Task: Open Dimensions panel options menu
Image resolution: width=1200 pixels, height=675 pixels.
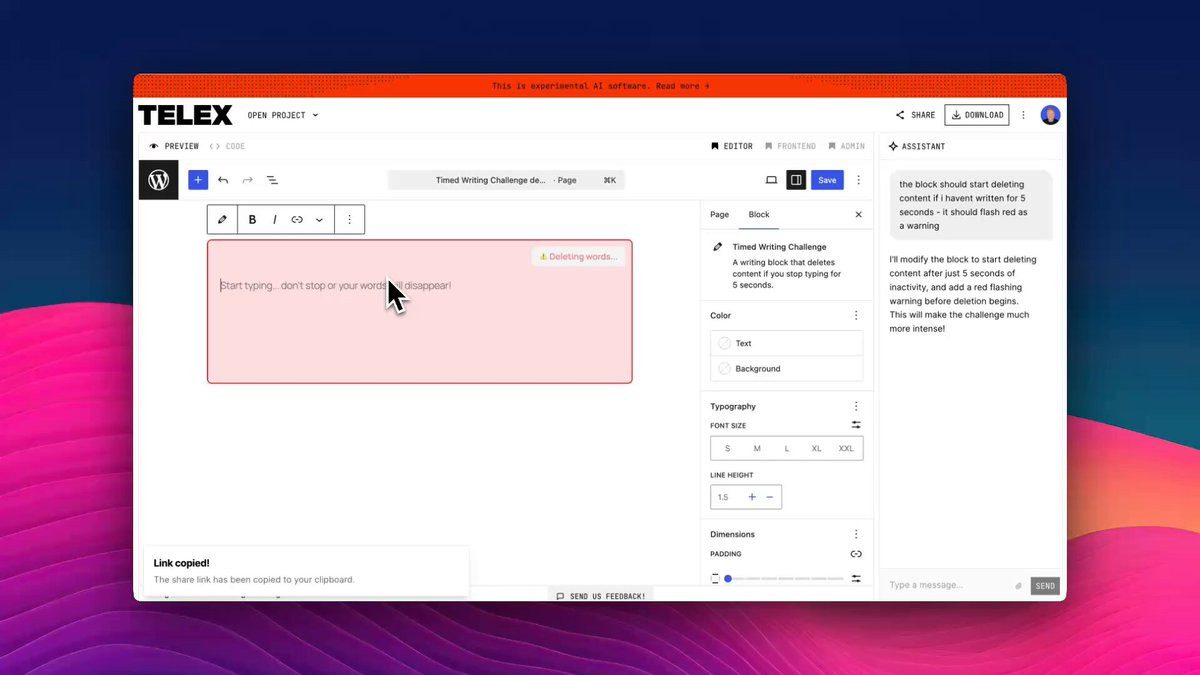Action: pyautogui.click(x=856, y=534)
